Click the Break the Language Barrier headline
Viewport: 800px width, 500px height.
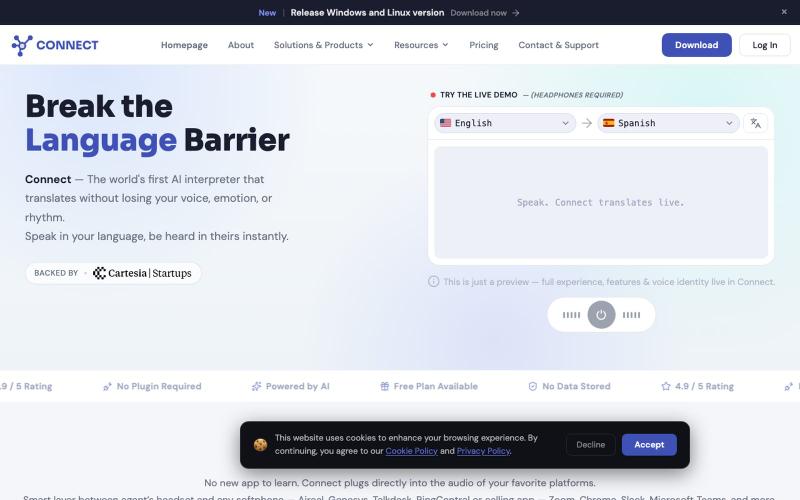click(x=158, y=123)
